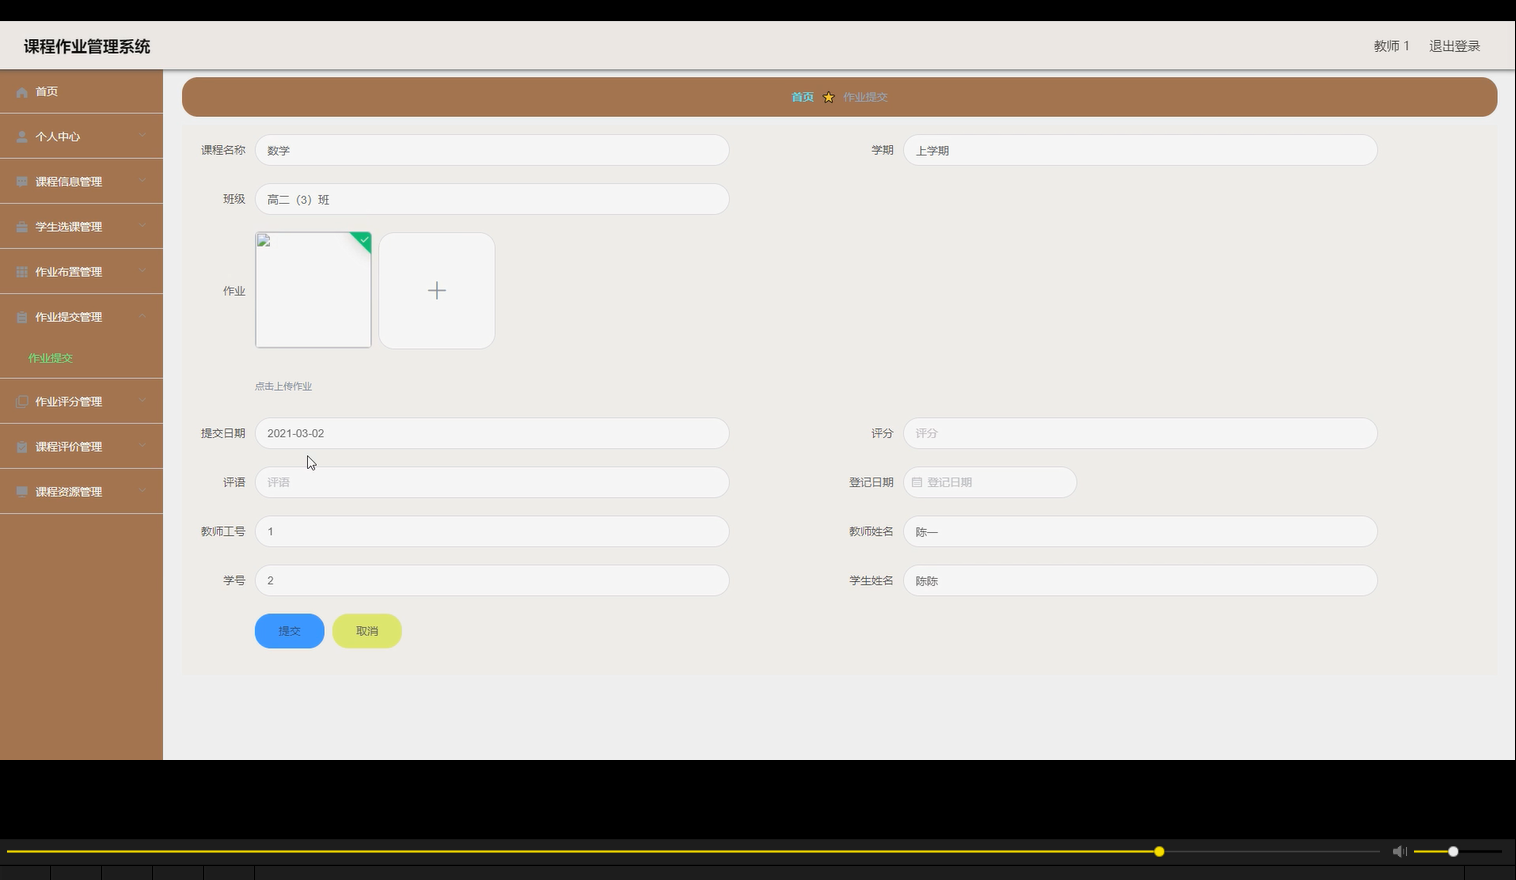Select 学生选课管理 menu item
Screen dimensions: 1516x880
(x=81, y=226)
